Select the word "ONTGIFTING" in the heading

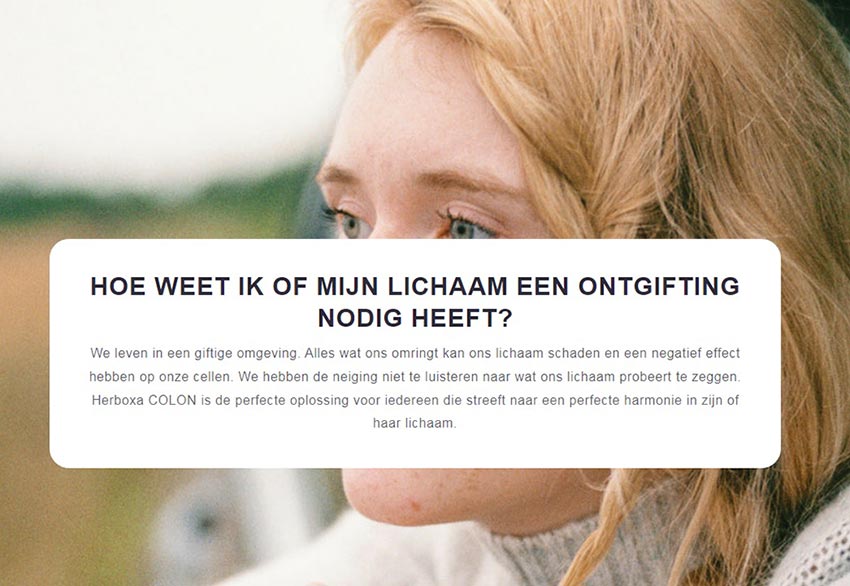659,286
